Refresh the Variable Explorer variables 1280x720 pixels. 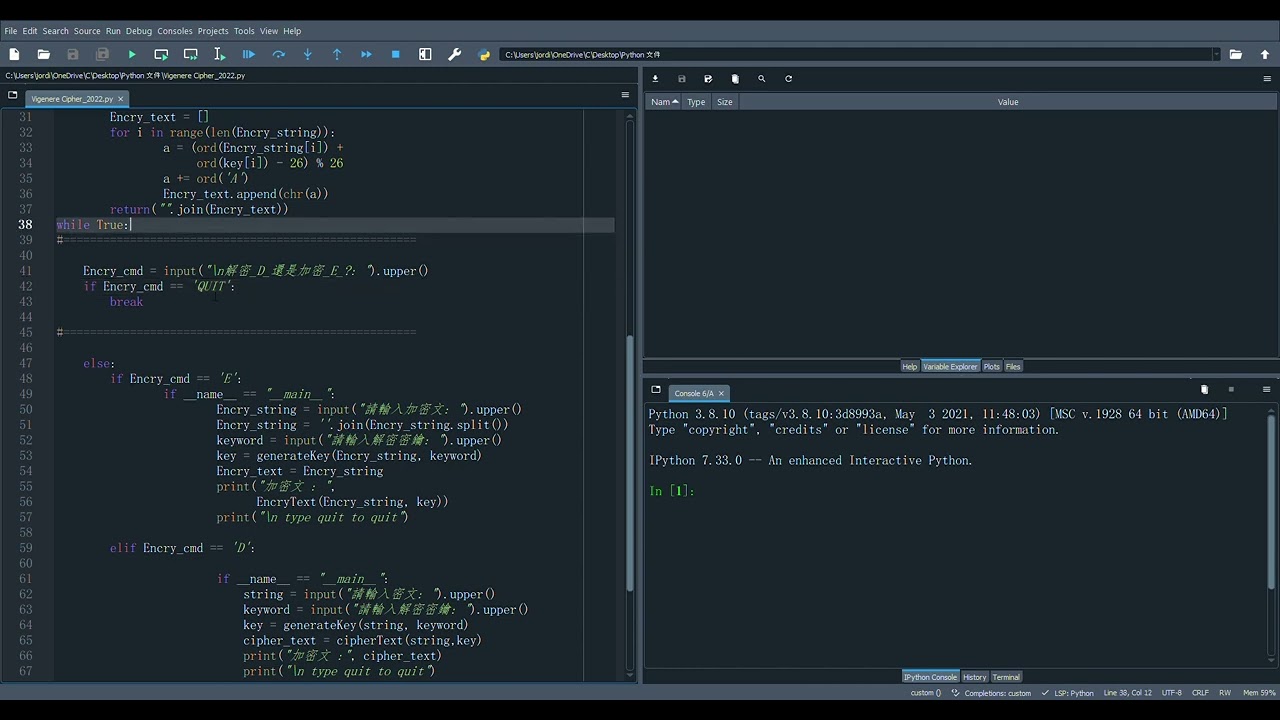coord(788,79)
